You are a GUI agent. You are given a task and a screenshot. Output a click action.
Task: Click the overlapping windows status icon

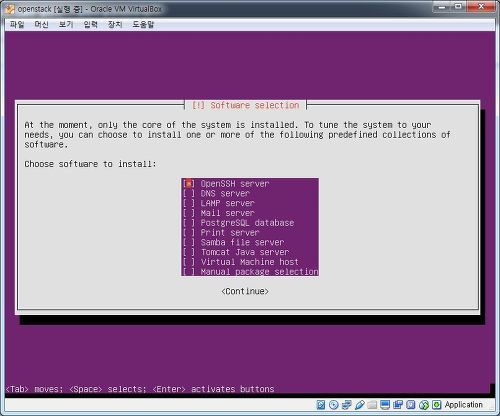tap(398, 405)
